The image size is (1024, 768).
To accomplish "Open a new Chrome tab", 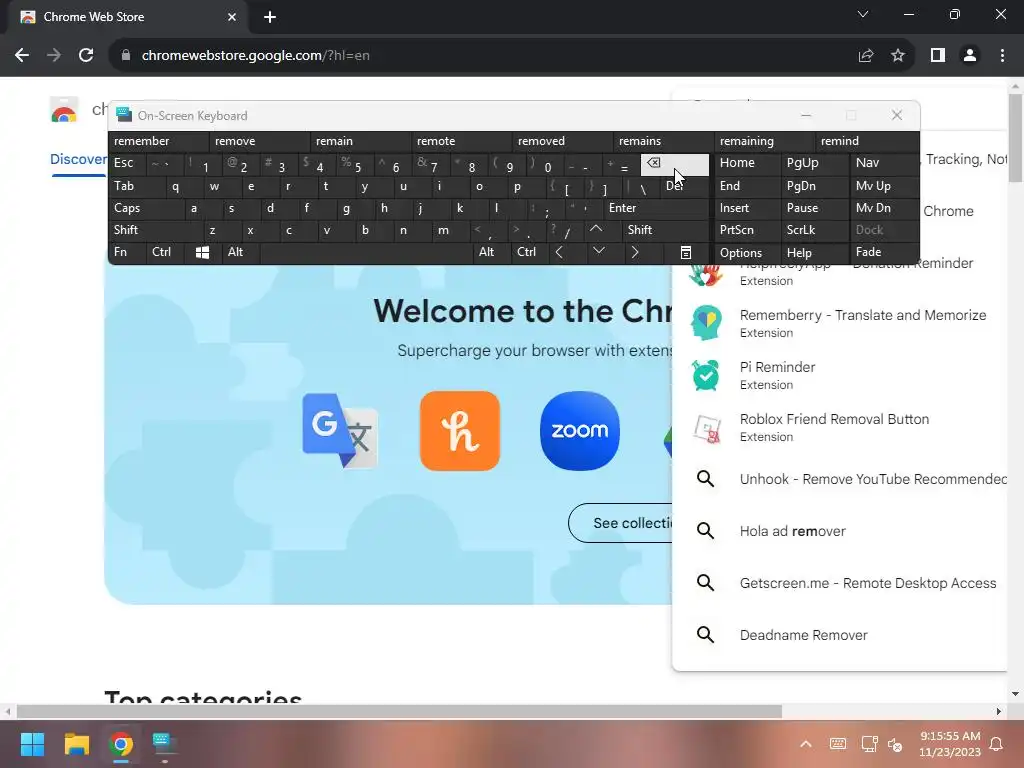I will click(270, 17).
